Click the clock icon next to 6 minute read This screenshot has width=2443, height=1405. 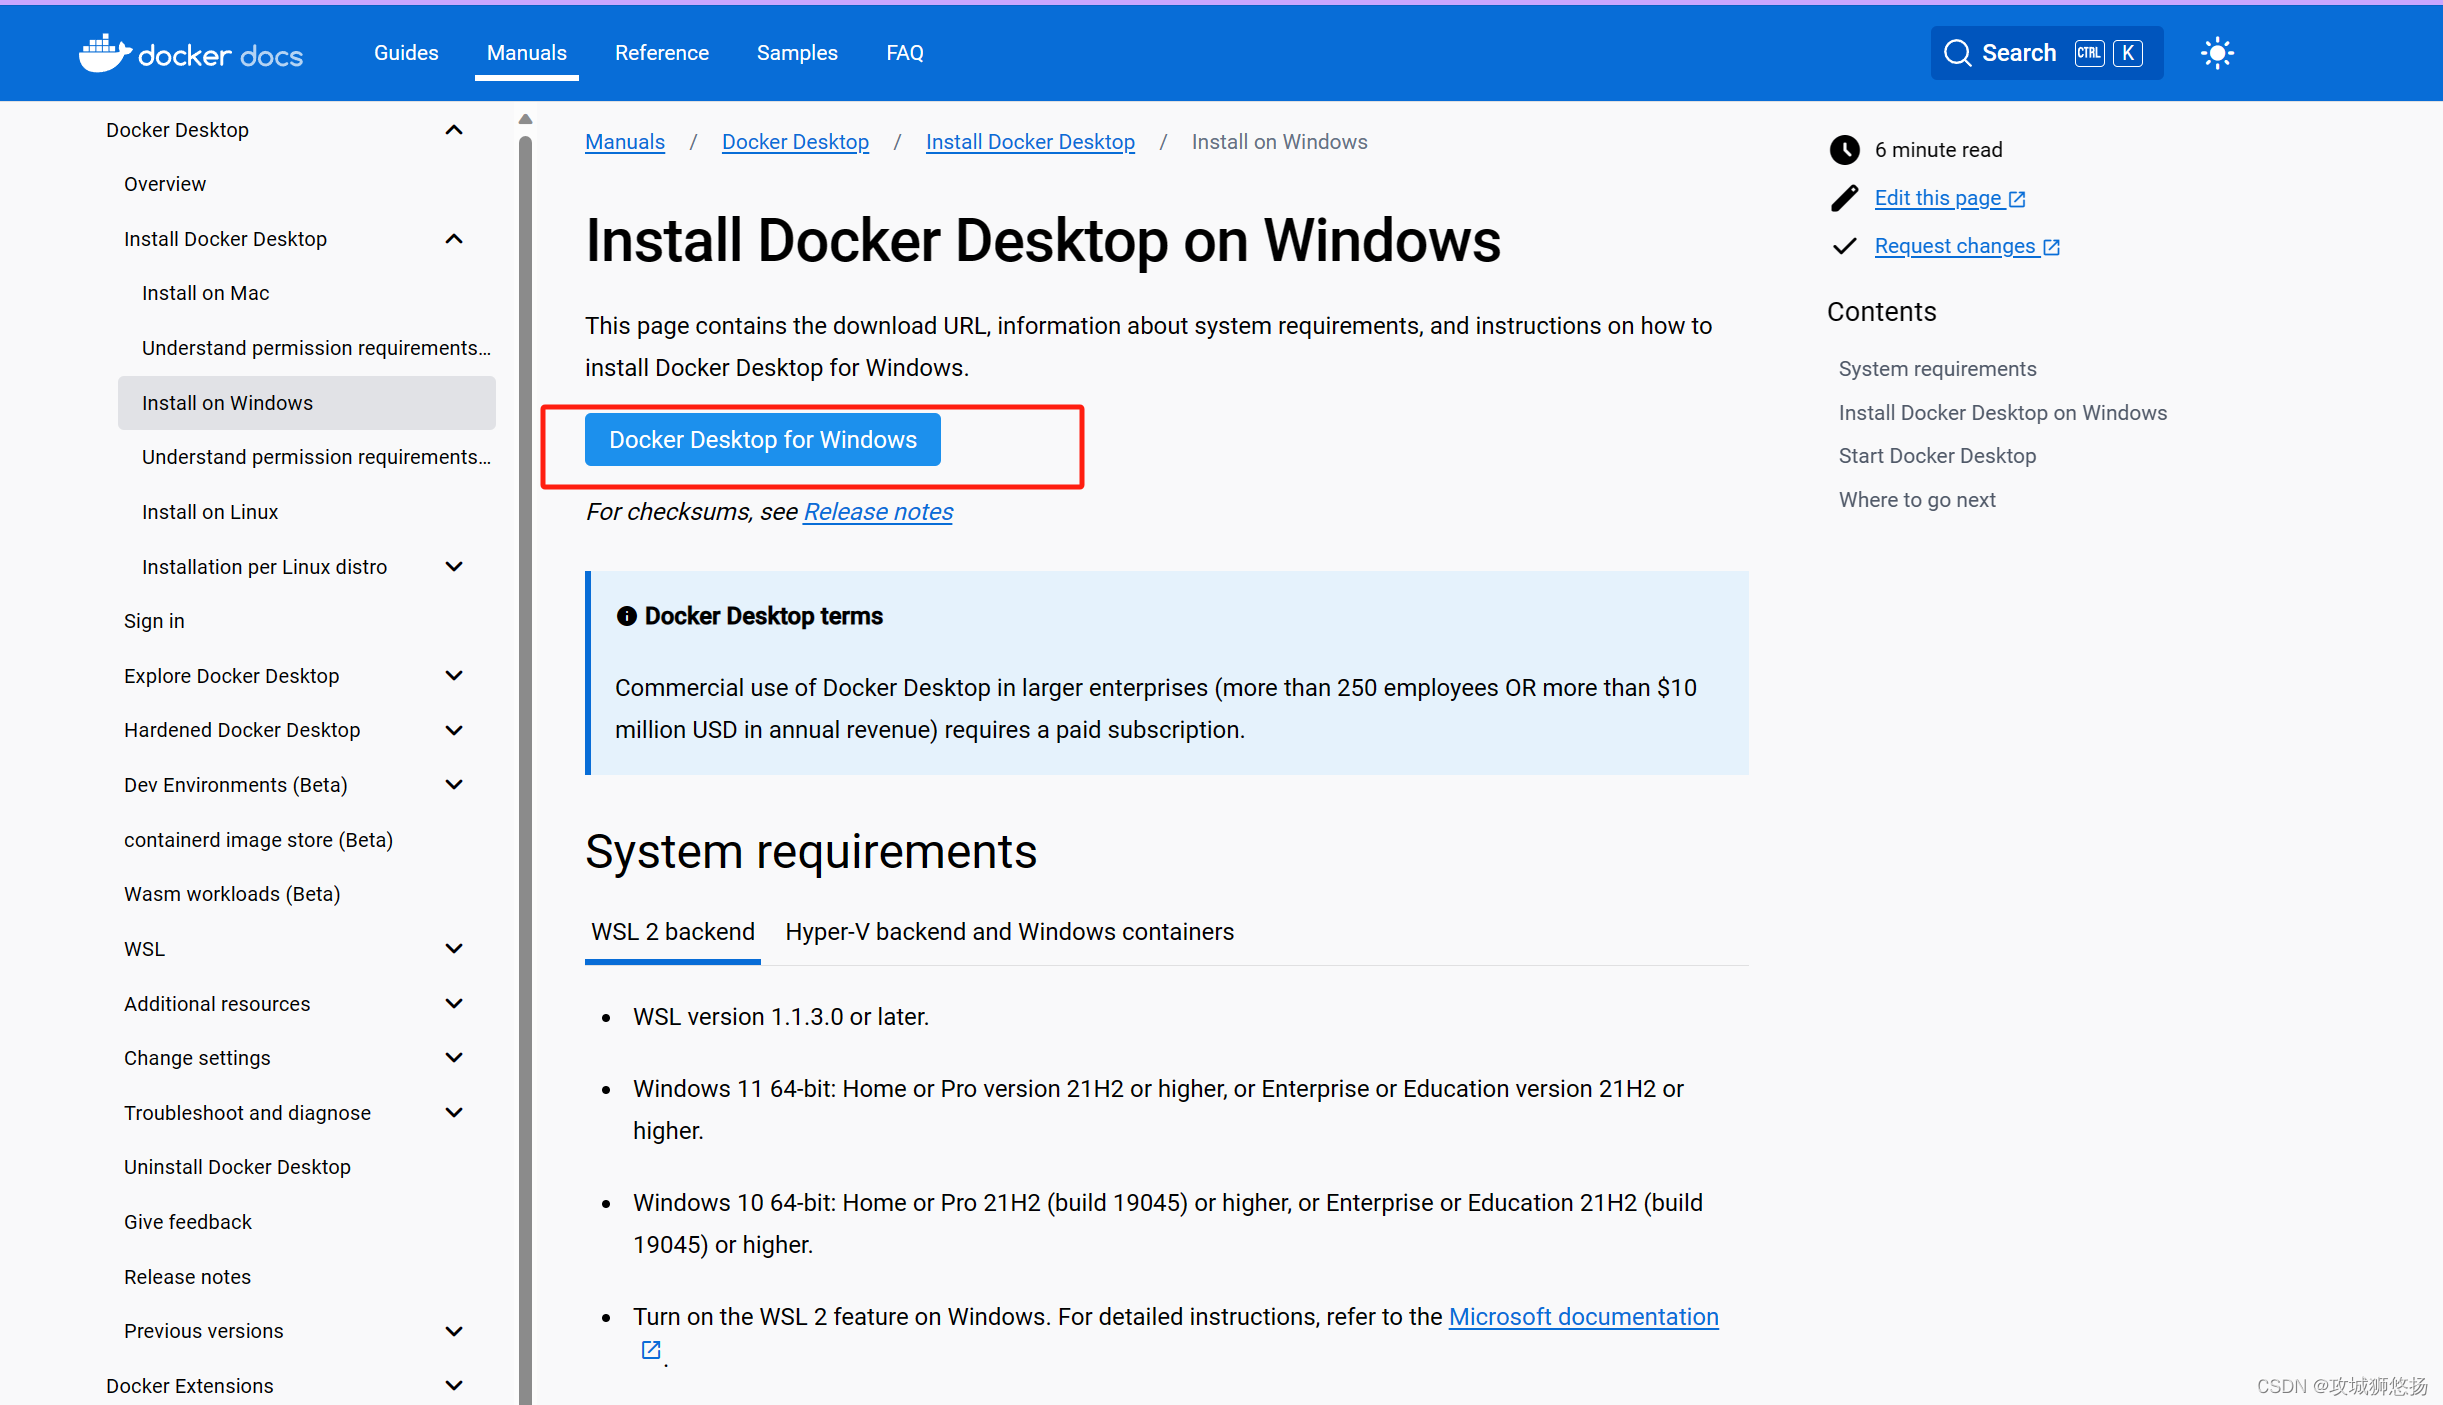(1845, 149)
